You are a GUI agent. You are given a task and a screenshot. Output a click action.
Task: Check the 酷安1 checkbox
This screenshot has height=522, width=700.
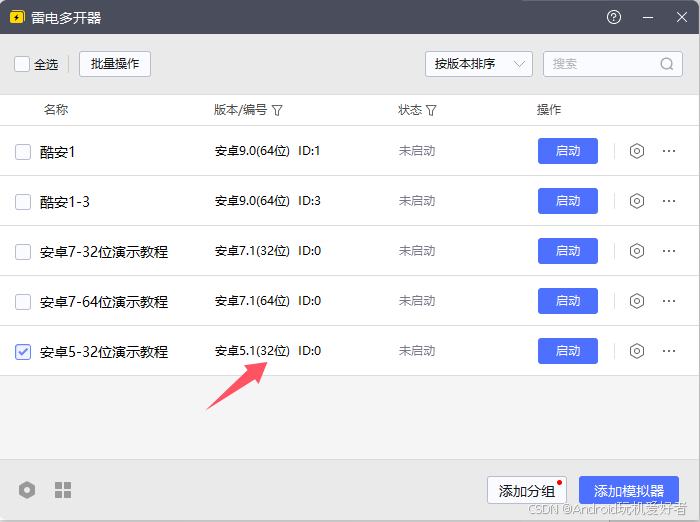coord(23,152)
